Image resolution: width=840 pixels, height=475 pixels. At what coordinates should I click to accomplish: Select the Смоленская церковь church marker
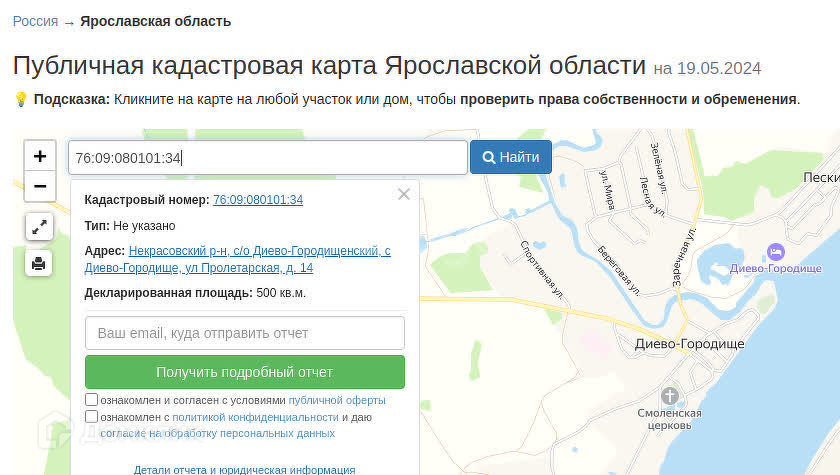coord(669,396)
